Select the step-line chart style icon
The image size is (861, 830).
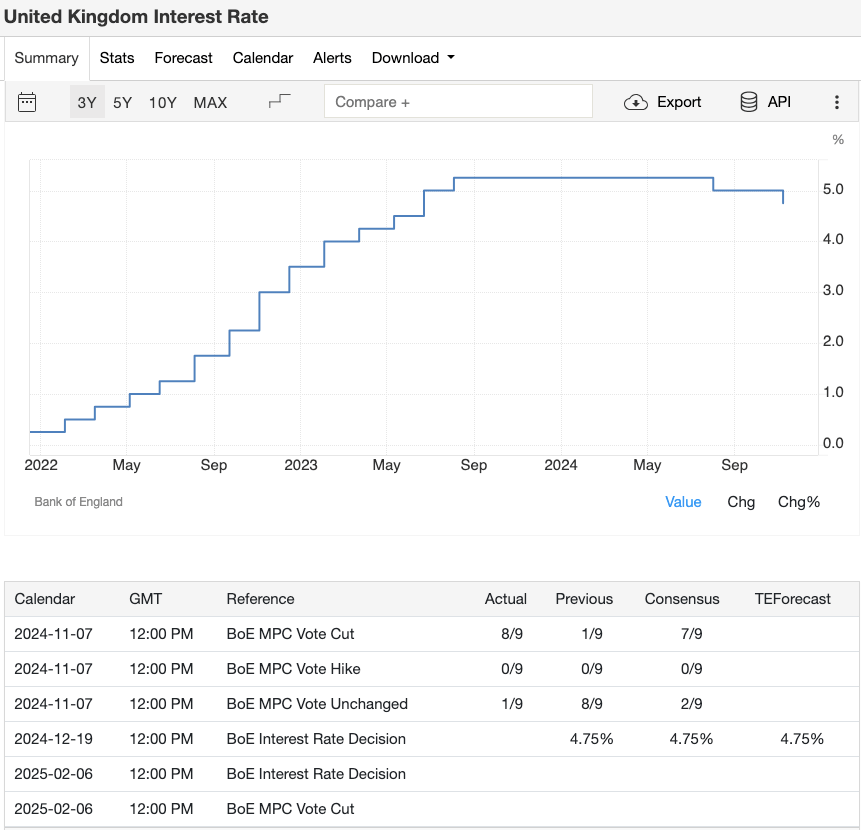tap(279, 101)
